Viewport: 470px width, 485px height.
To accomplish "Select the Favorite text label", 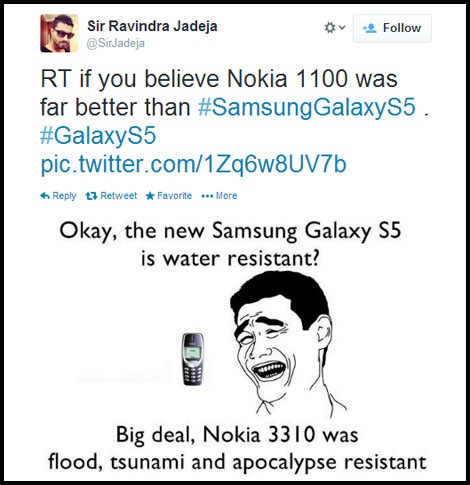I will pos(174,195).
